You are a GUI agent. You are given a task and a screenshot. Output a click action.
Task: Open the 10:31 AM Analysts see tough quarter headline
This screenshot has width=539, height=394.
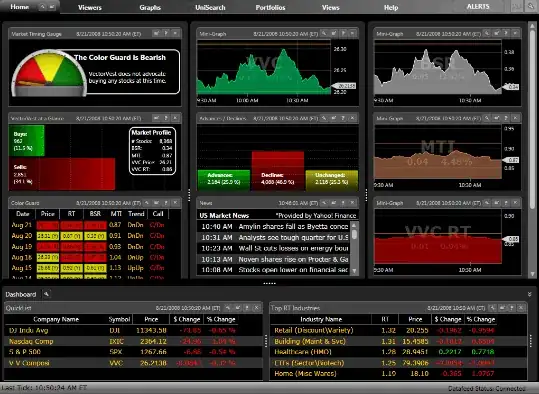[x=274, y=238]
